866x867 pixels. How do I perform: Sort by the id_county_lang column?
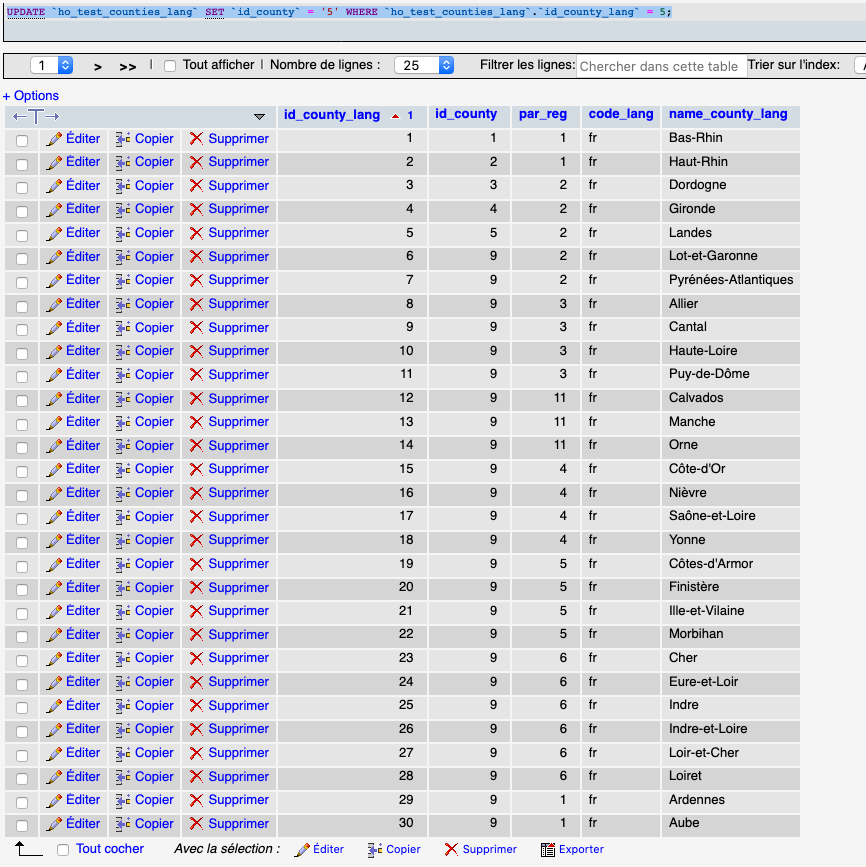pos(332,114)
